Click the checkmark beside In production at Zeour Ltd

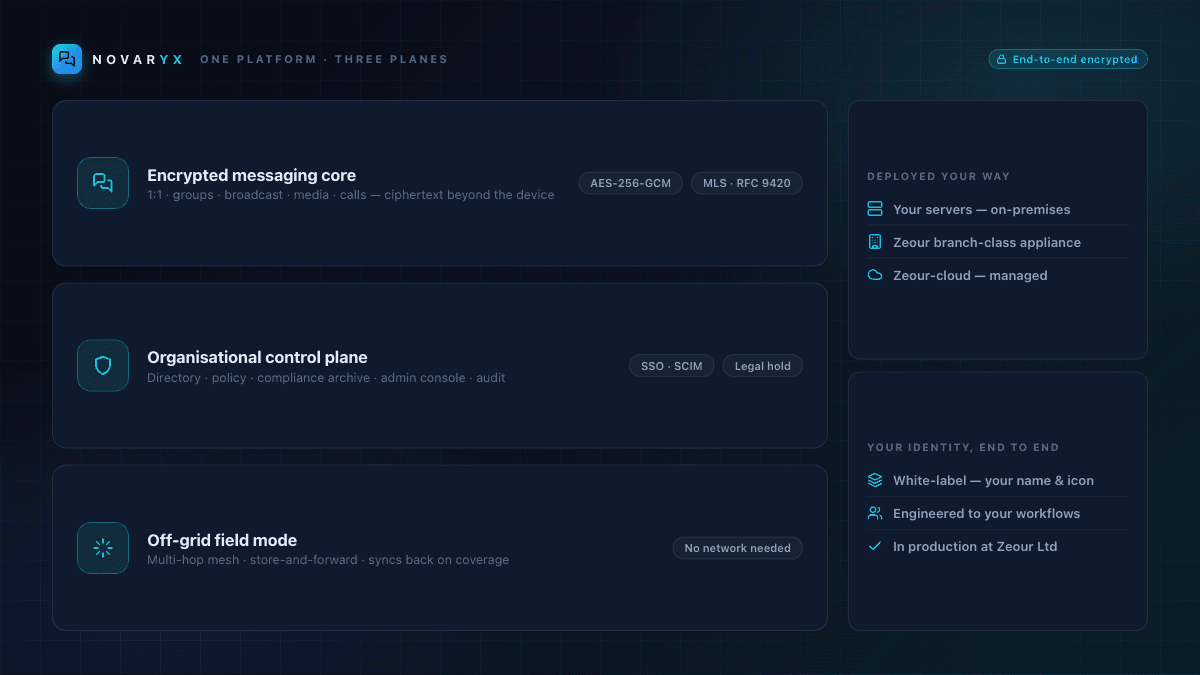875,546
